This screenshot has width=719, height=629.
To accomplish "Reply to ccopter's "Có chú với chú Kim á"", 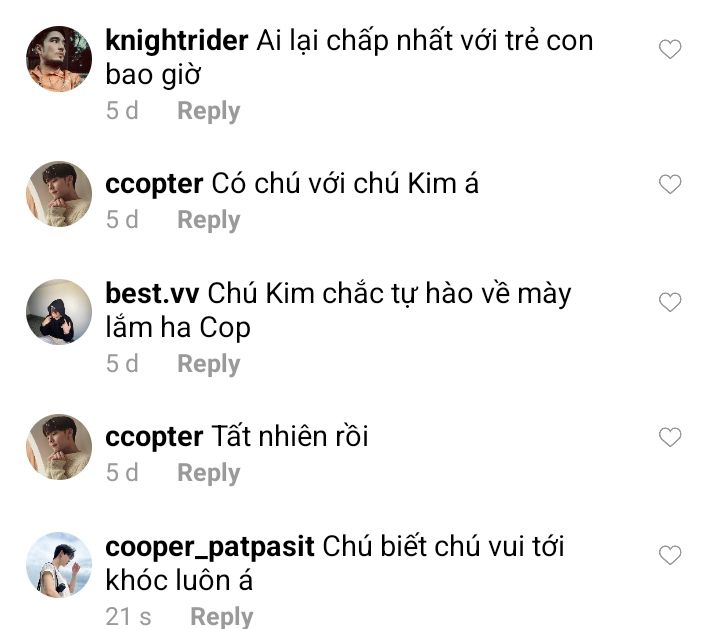I will [x=209, y=220].
